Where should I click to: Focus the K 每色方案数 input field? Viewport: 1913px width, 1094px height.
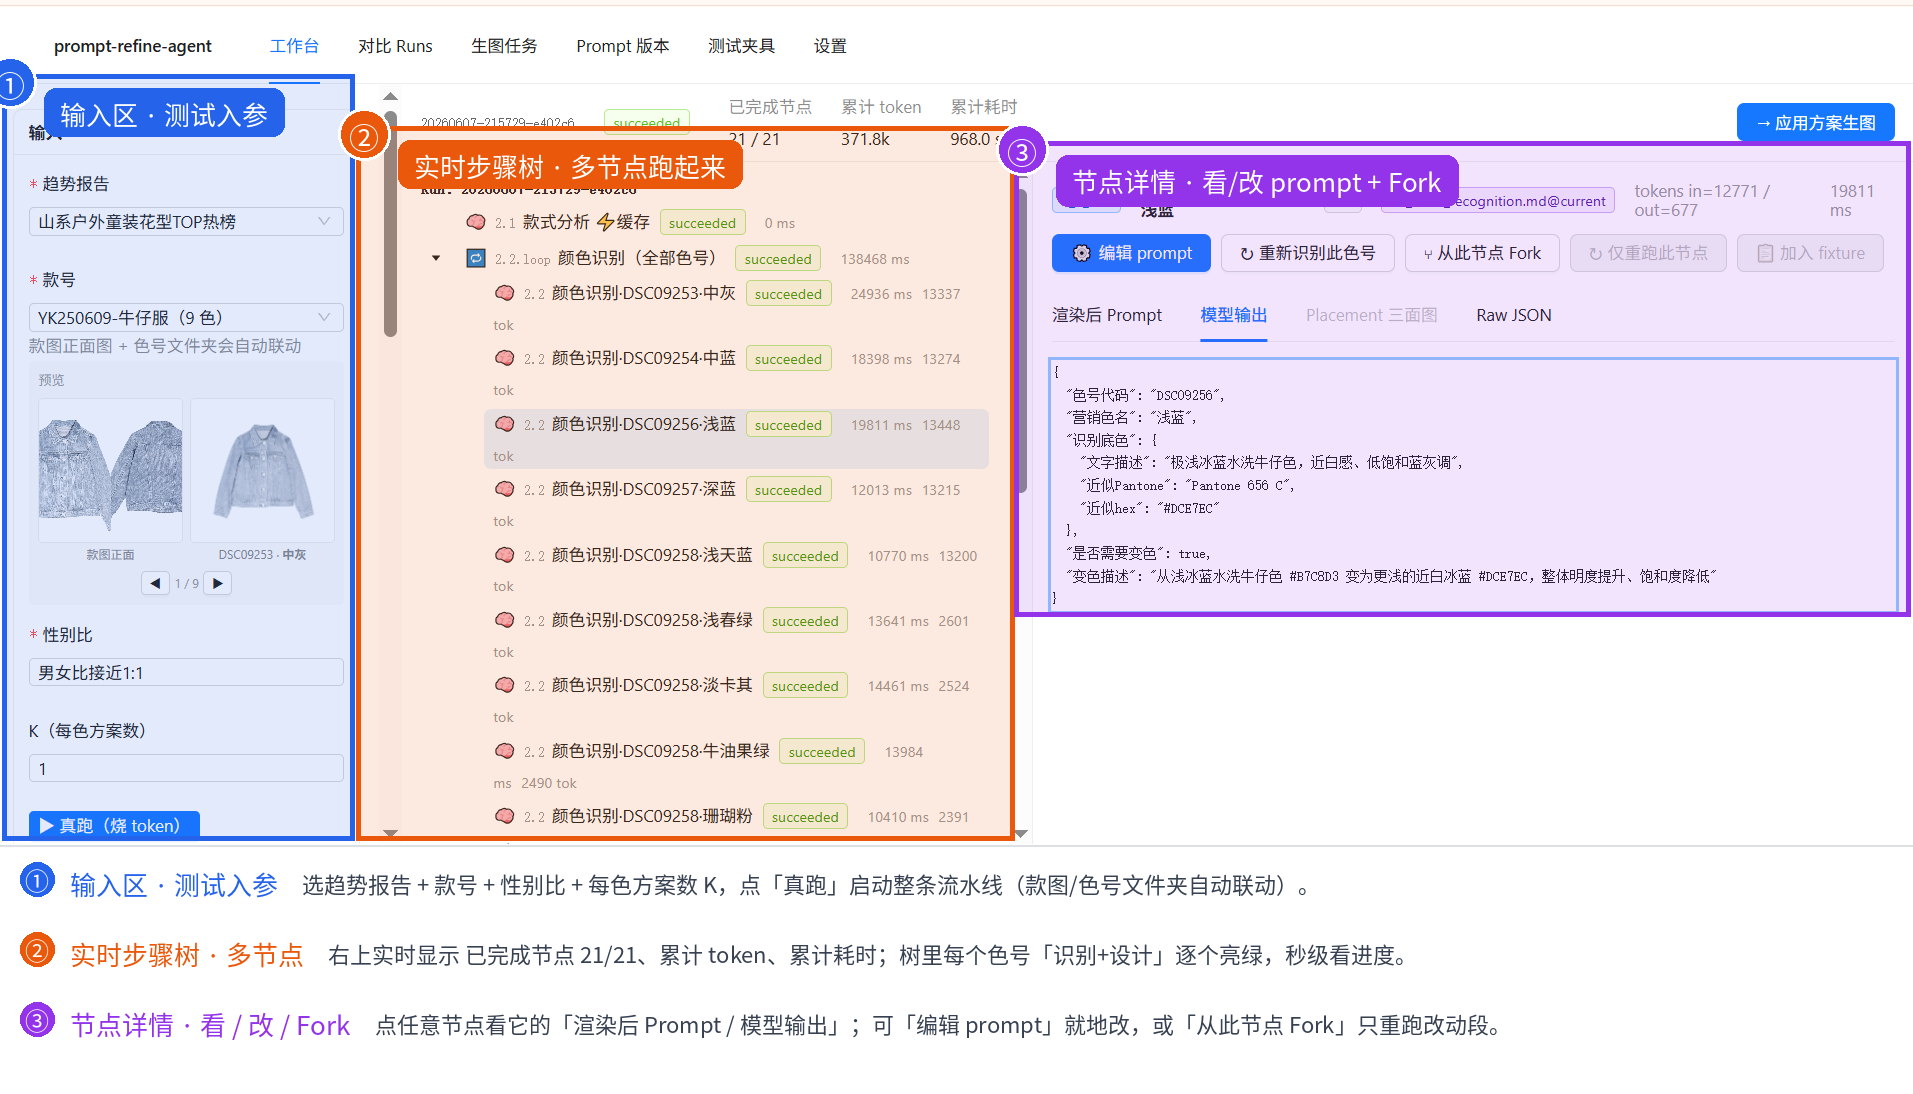point(186,769)
